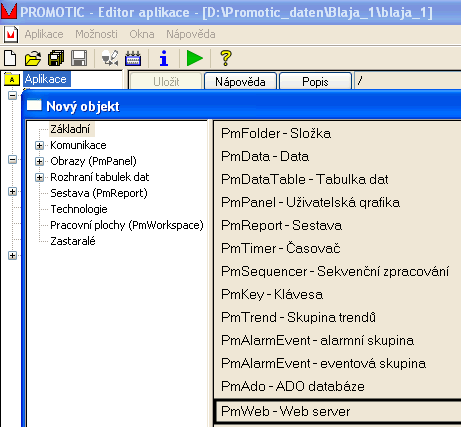Click the blue info icon in the toolbar
This screenshot has width=461, height=427.
point(164,58)
